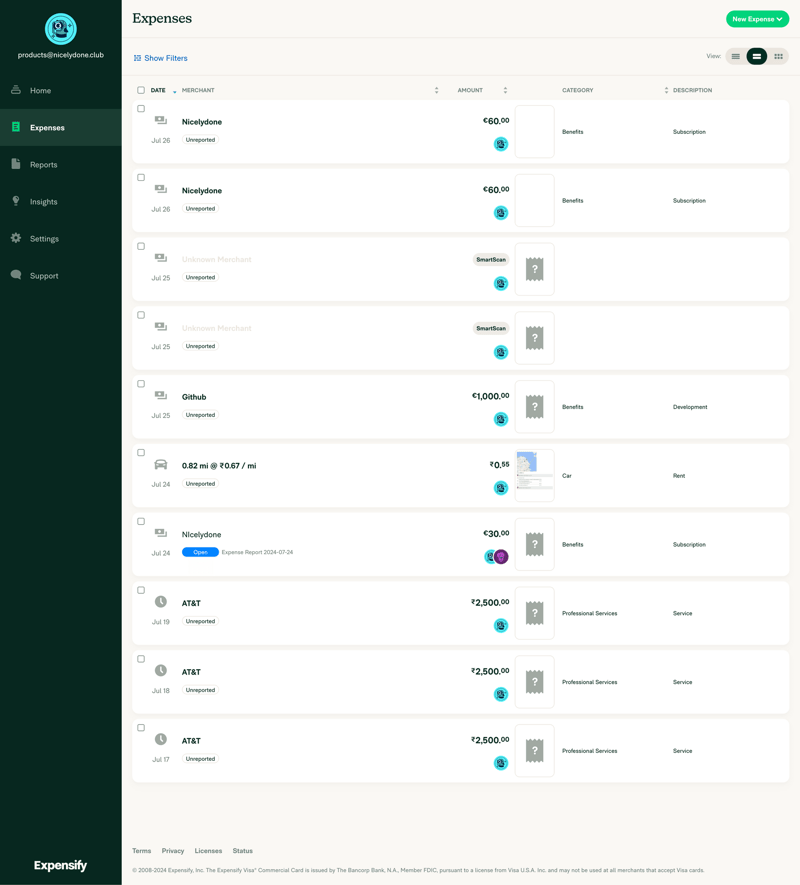Screen dimensions: 800x885
Task: Tick the checkbox on the Jul 24 Nicelydone expense
Action: pyautogui.click(x=141, y=521)
